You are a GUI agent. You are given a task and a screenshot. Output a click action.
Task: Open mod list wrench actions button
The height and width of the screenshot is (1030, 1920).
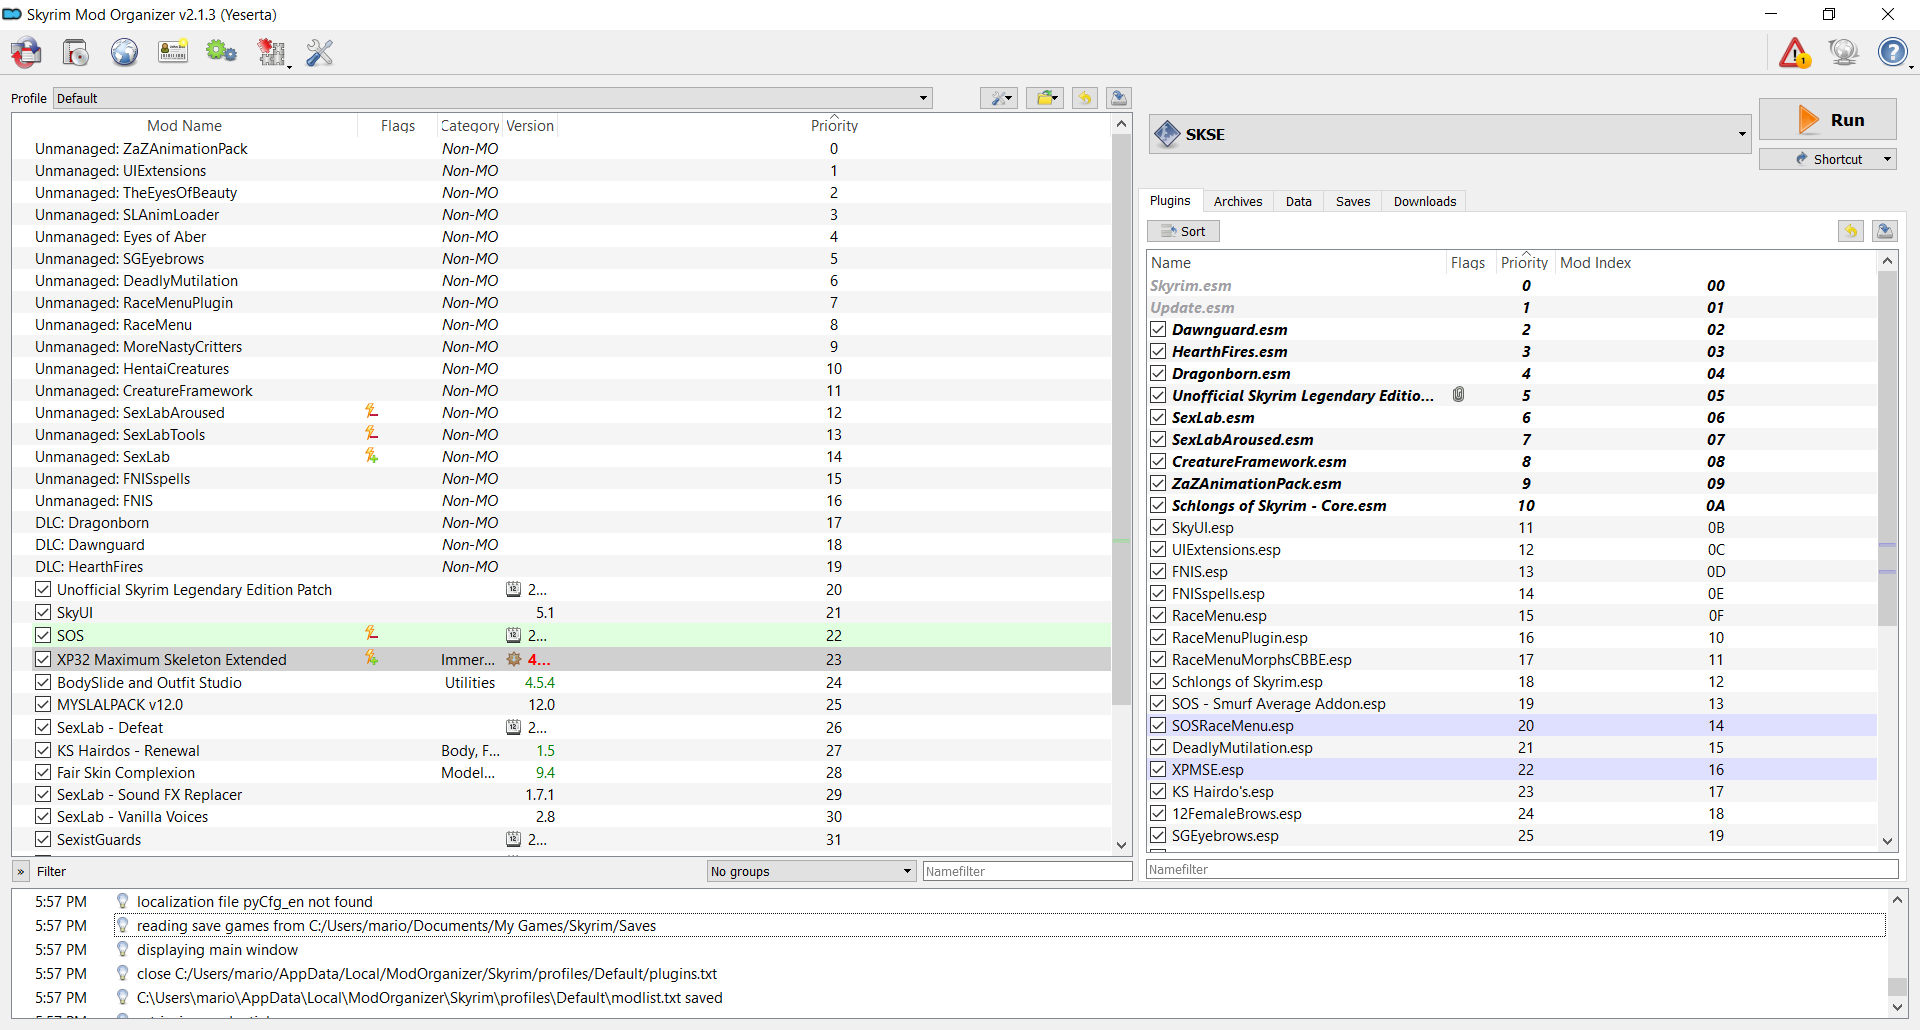[999, 98]
